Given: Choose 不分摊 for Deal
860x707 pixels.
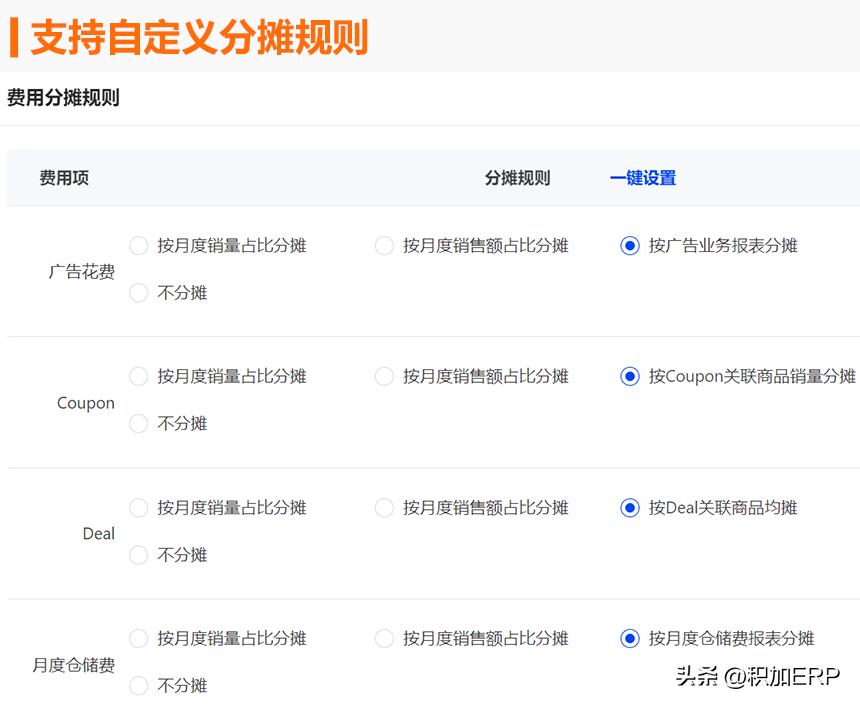Looking at the screenshot, I should coord(138,555).
